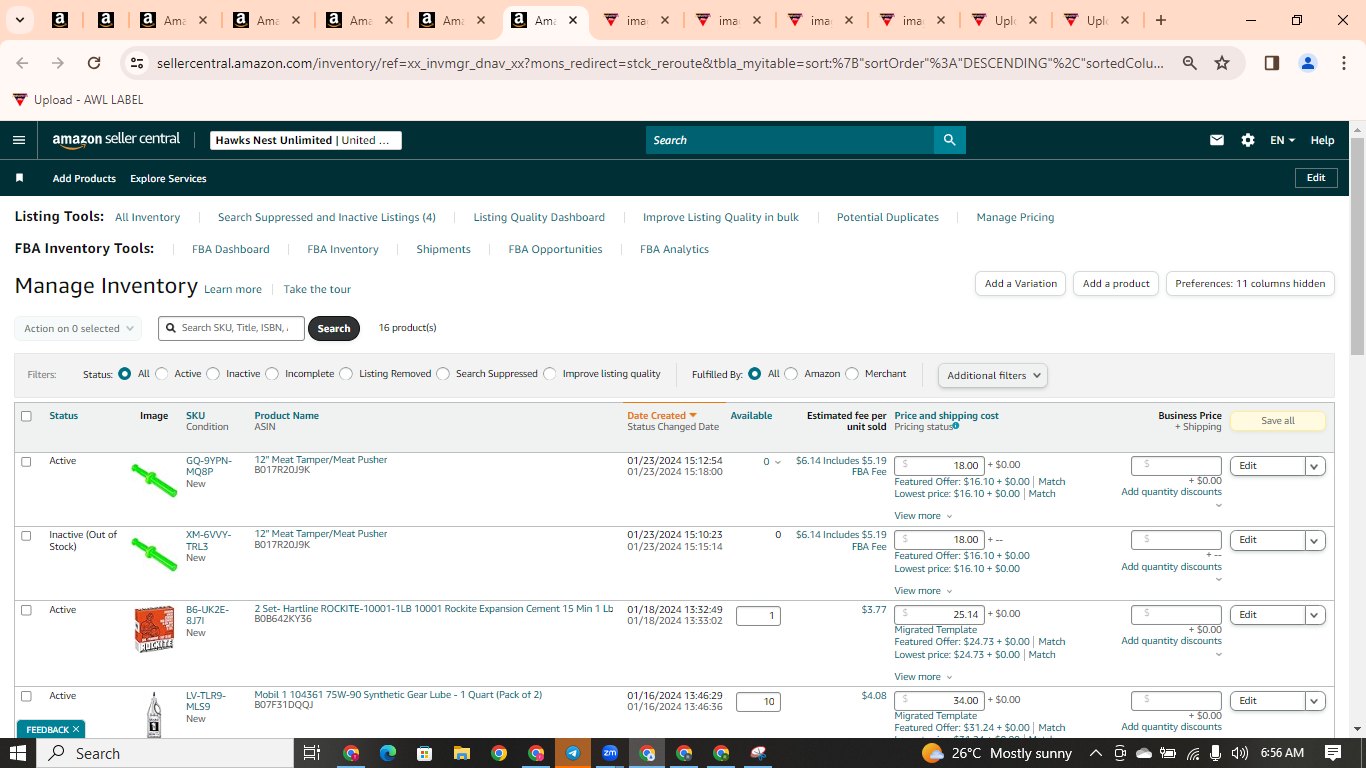The width and height of the screenshot is (1366, 768).
Task: Open Preferences: 11 columns hidden
Action: pyautogui.click(x=1250, y=284)
